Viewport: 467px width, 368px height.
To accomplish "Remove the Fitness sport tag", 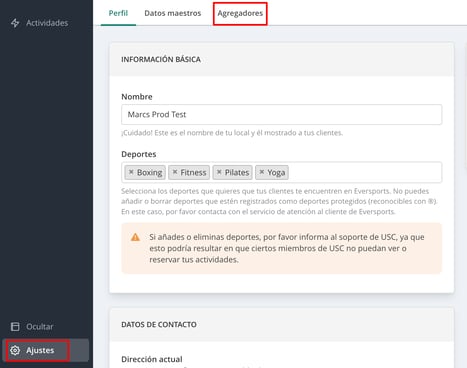I will point(175,172).
